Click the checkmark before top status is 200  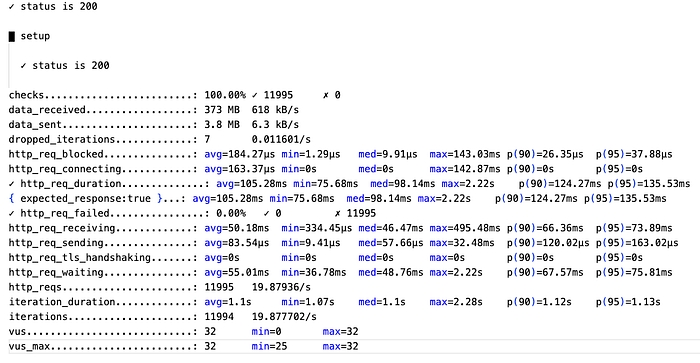coord(12,7)
